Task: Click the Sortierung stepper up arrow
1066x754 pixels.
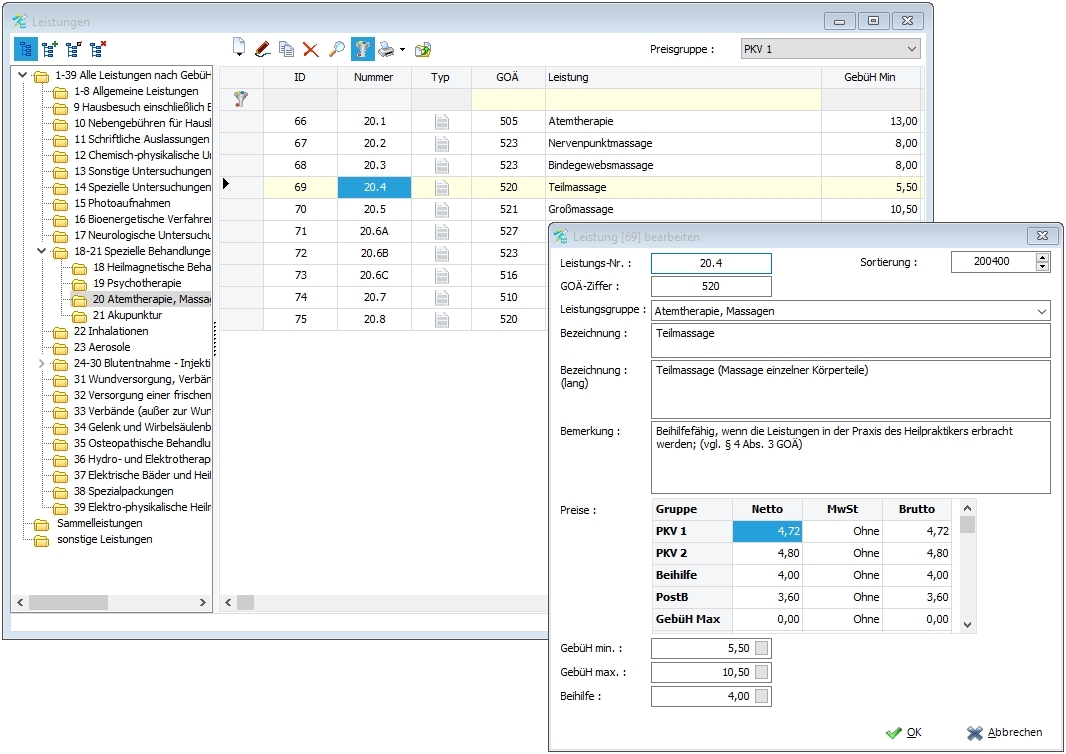Action: tap(1044, 257)
